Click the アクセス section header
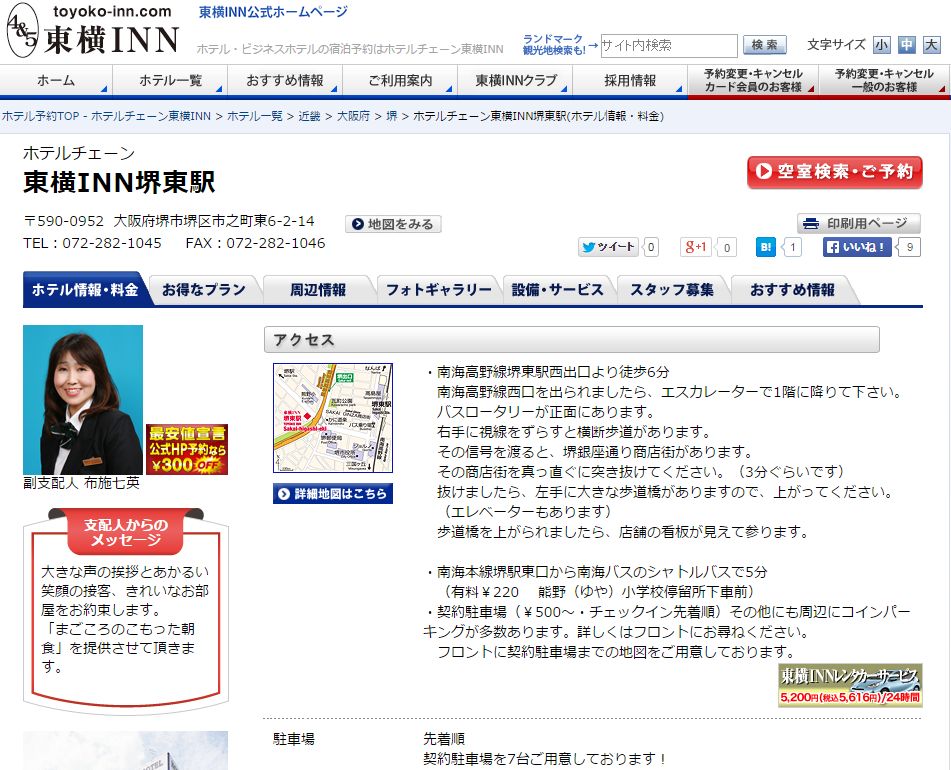 pyautogui.click(x=571, y=340)
